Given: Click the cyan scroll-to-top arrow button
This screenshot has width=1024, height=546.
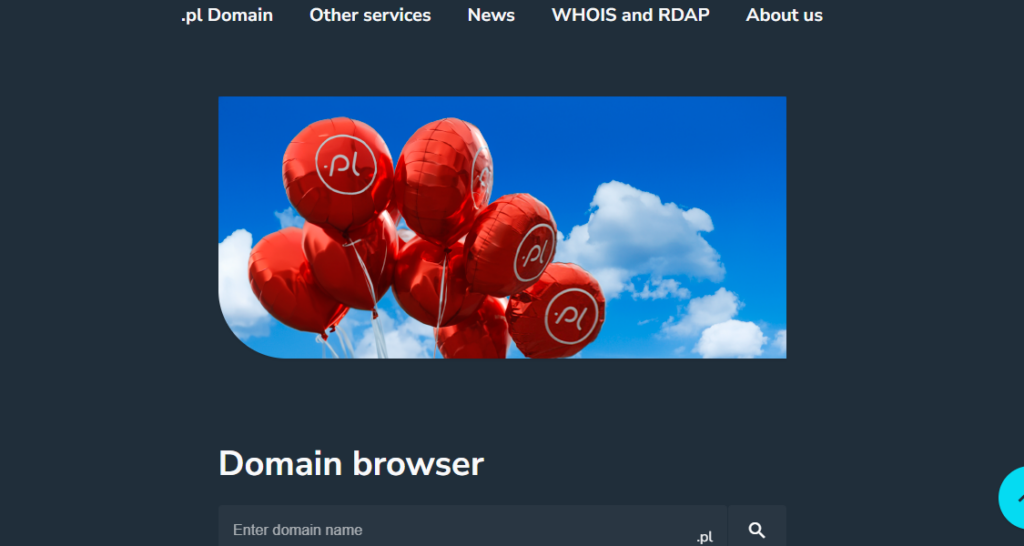Looking at the screenshot, I should pyautogui.click(x=1012, y=498).
